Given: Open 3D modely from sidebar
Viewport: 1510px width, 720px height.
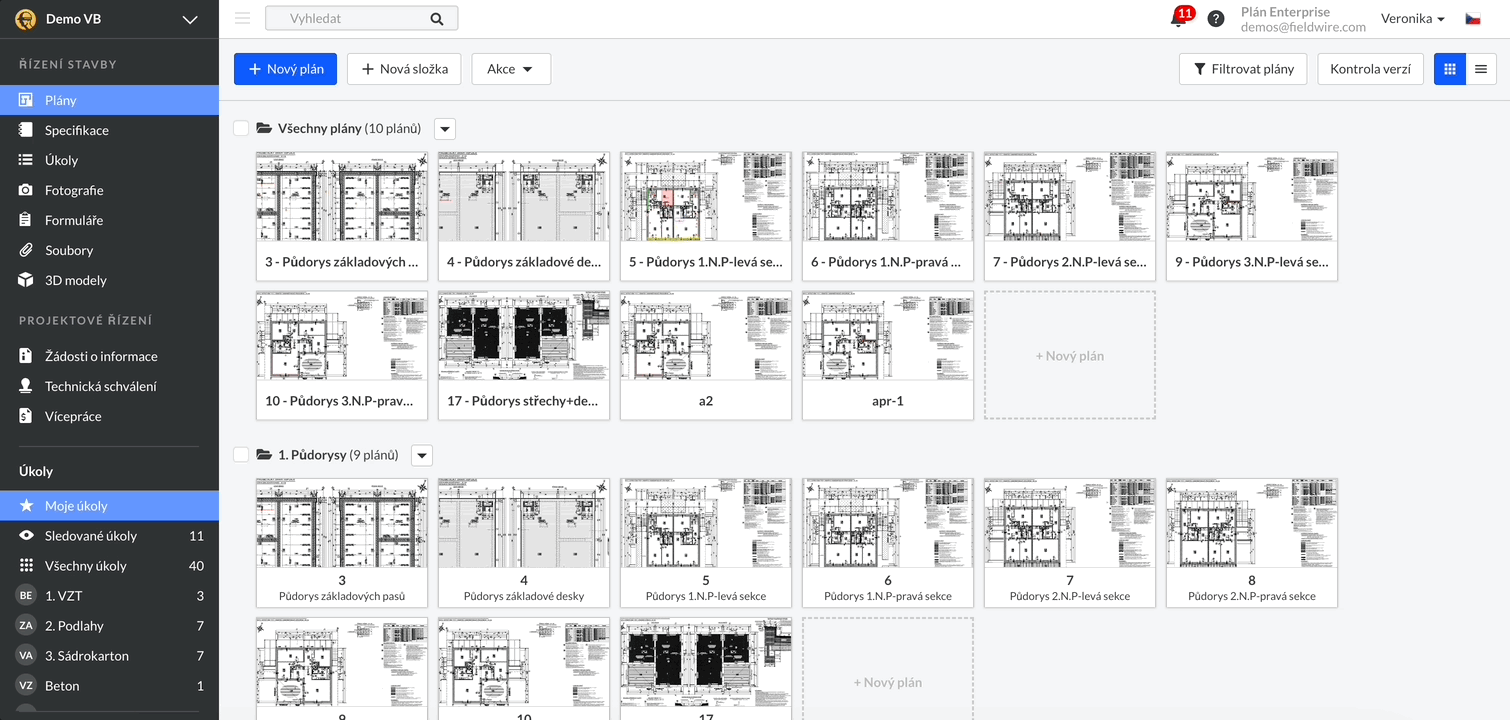Looking at the screenshot, I should click(x=75, y=280).
